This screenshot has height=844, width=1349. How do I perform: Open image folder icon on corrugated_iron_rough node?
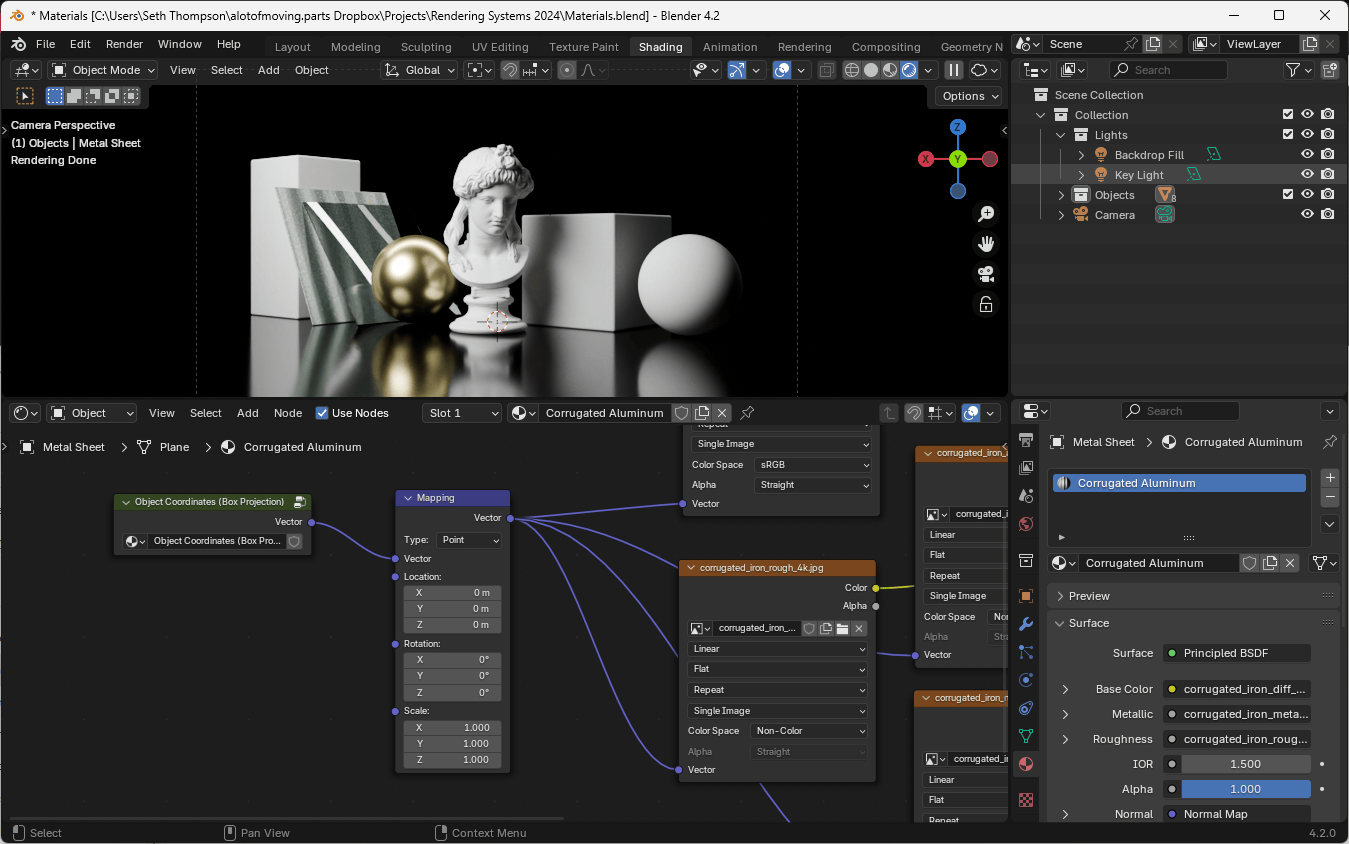coord(842,628)
